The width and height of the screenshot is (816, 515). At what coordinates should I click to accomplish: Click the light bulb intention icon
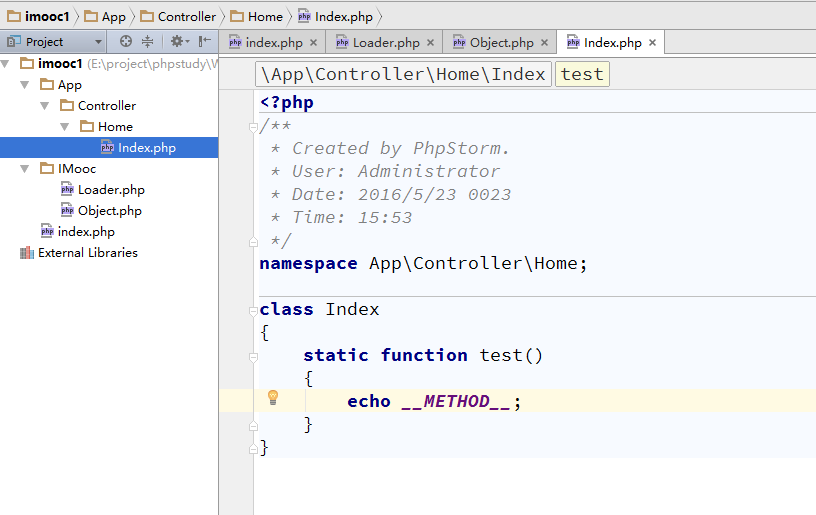point(273,398)
